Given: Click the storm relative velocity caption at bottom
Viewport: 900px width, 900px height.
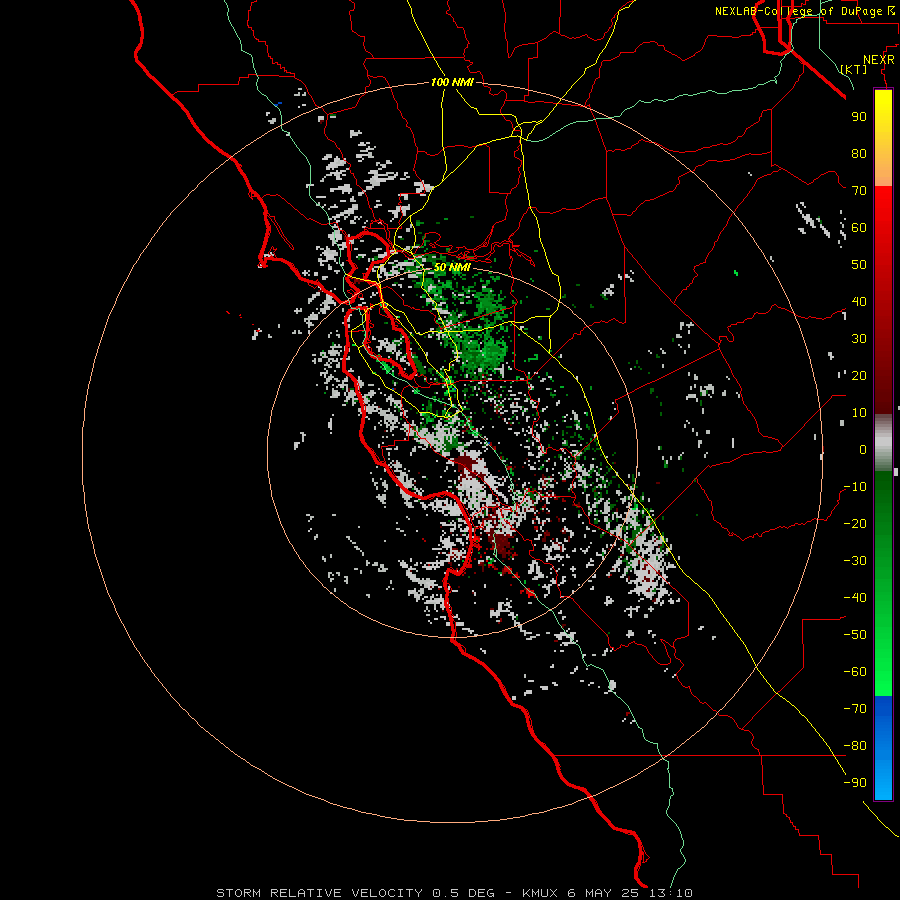Looking at the screenshot, I should pos(454,893).
